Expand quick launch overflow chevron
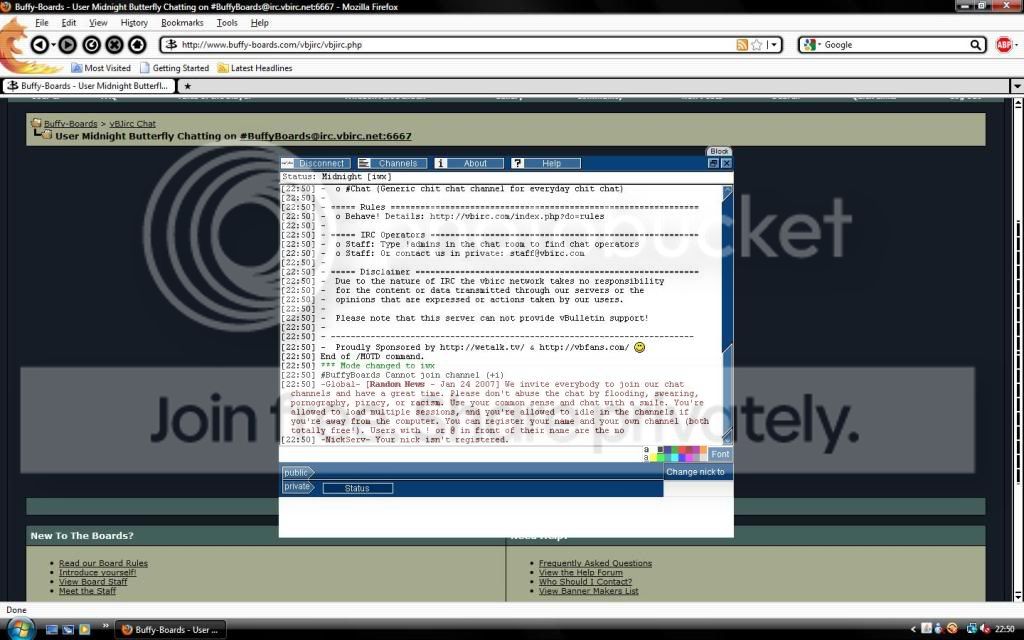This screenshot has width=1024, height=640. 105,626
